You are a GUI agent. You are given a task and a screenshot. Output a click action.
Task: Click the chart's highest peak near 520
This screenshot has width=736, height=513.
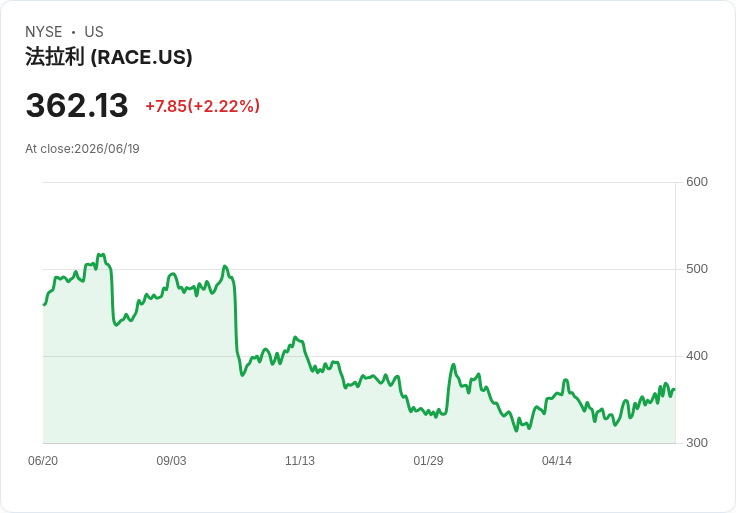pos(101,254)
